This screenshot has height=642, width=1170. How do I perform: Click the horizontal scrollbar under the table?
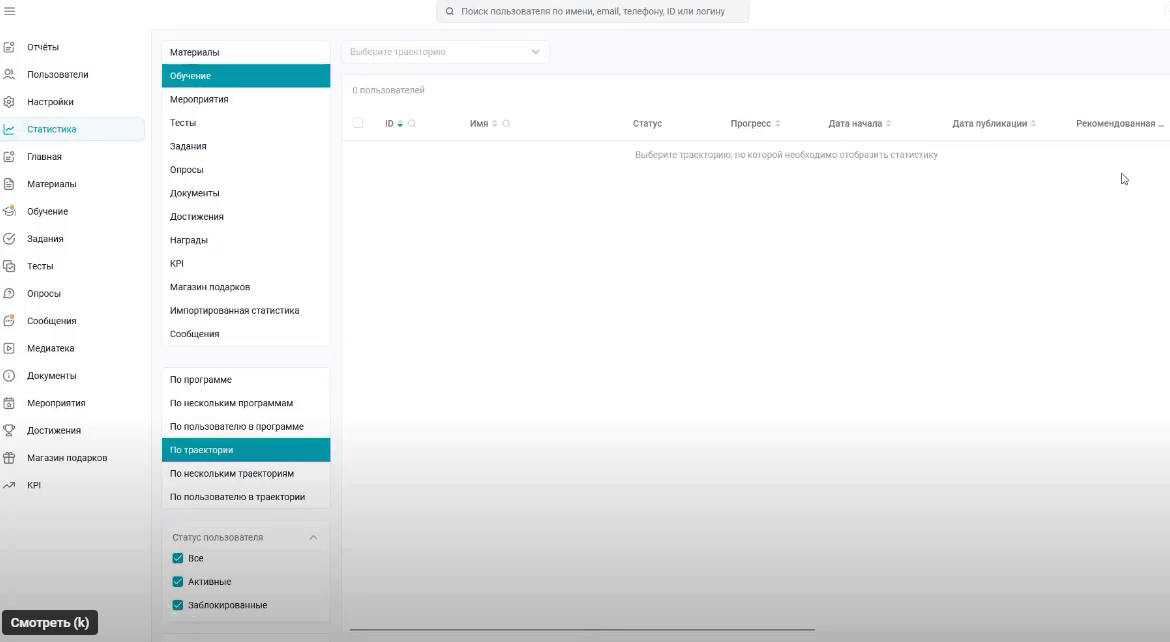click(582, 630)
